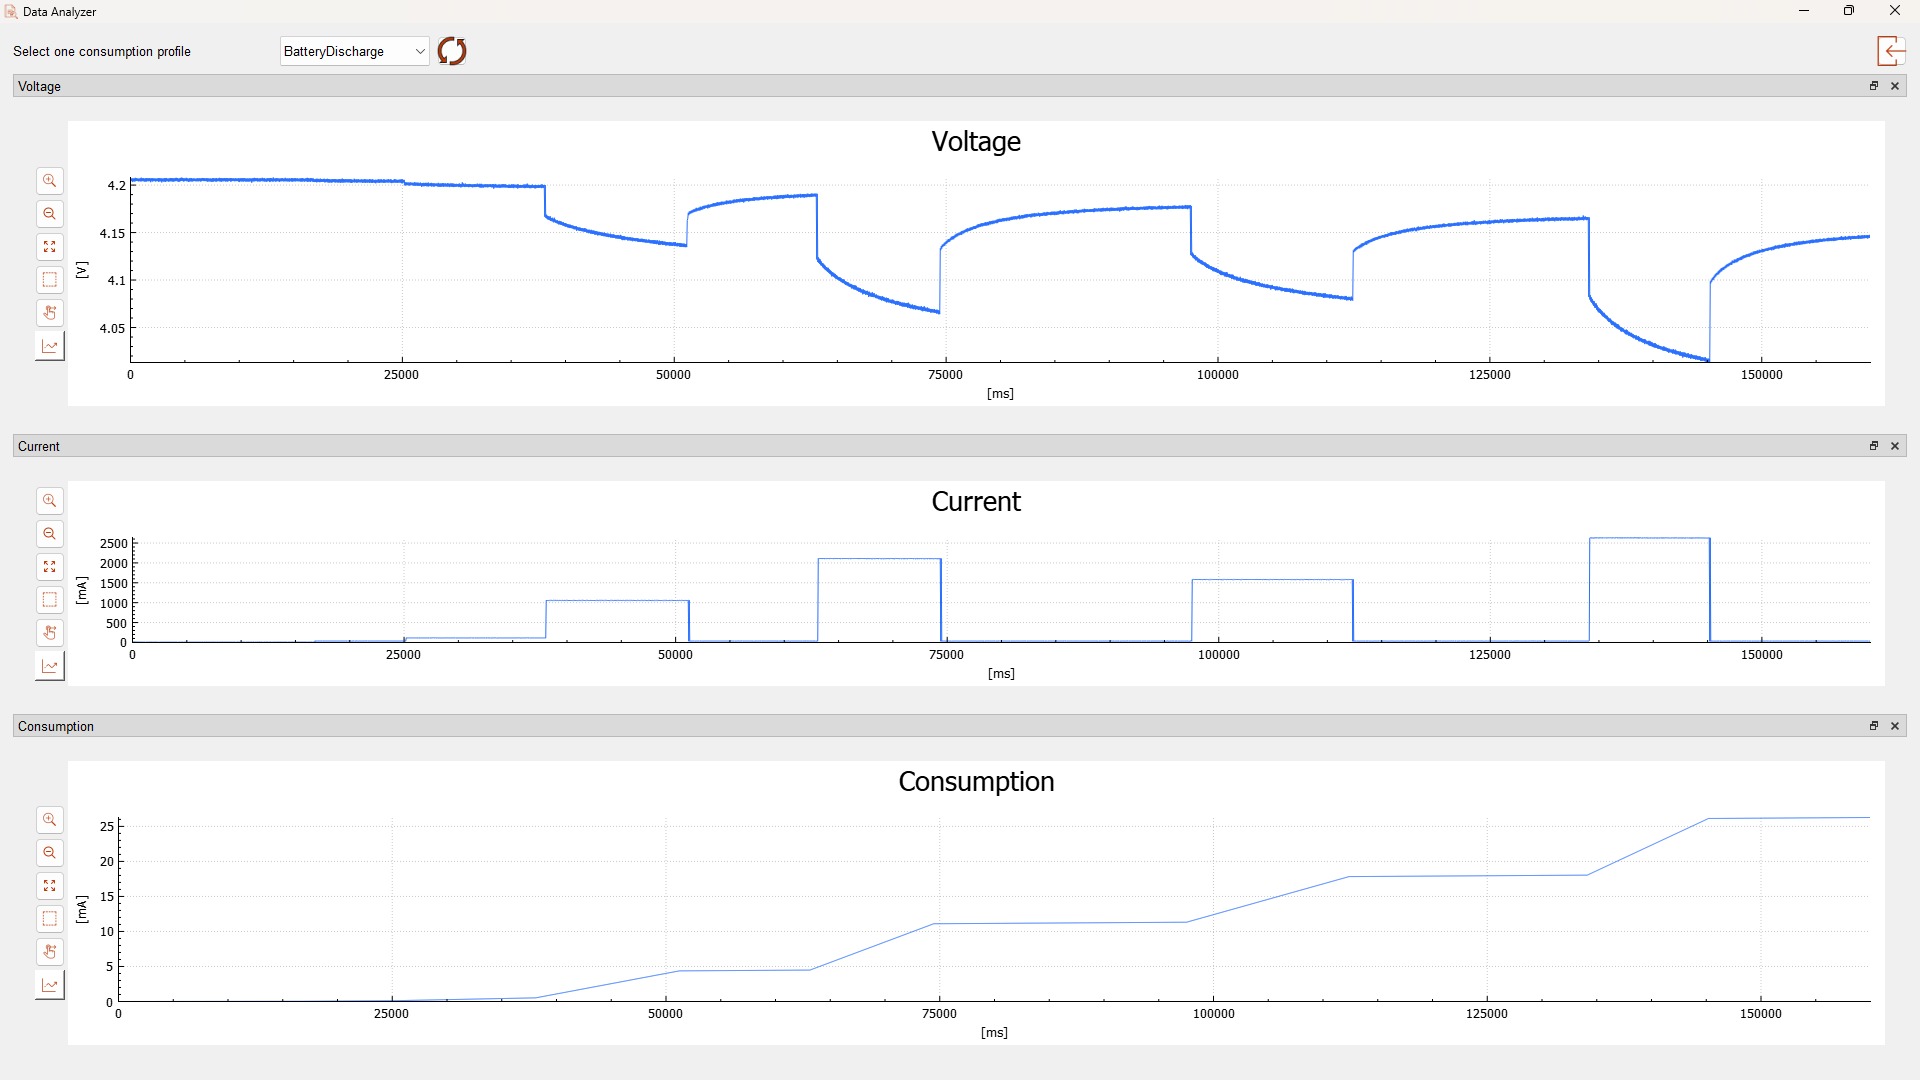Screen dimensions: 1920x1080
Task: Open the BatteryDischarge profile dropdown
Action: point(354,51)
